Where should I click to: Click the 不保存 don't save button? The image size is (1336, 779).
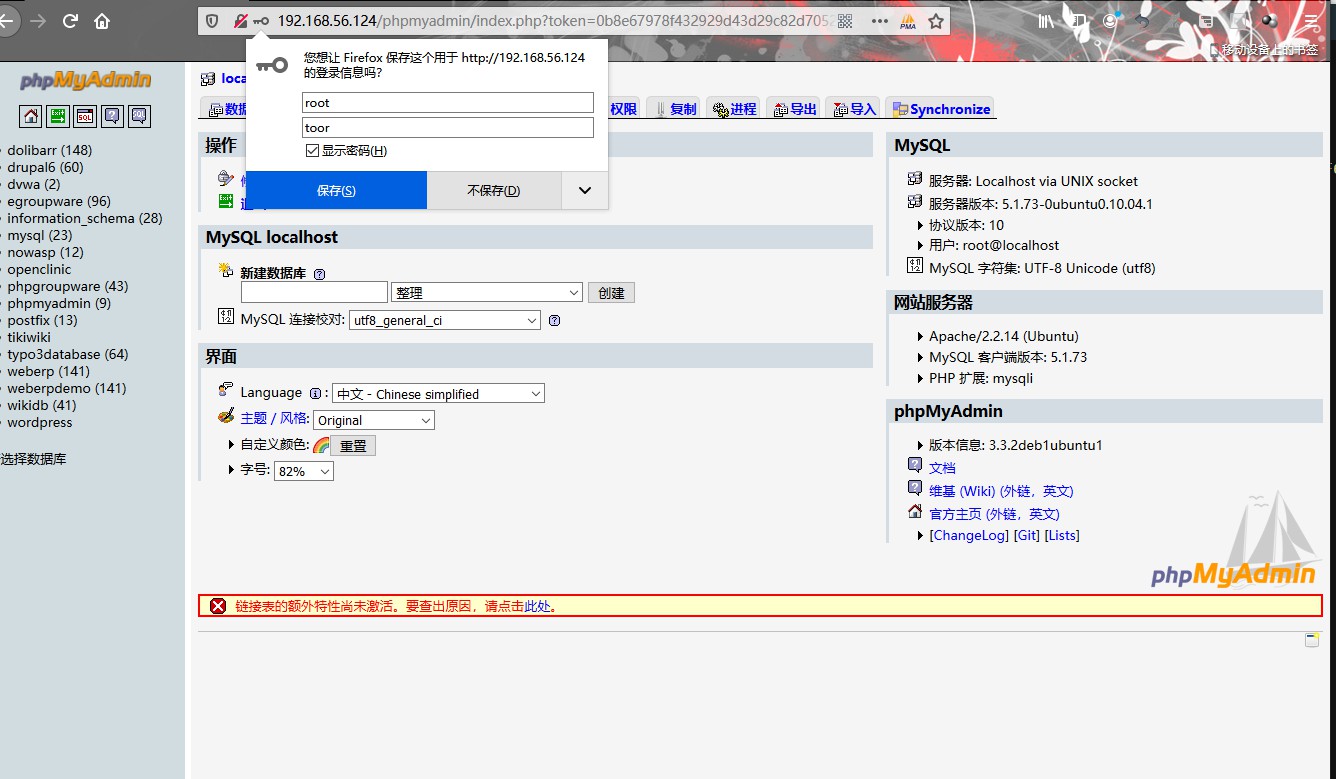click(x=494, y=190)
